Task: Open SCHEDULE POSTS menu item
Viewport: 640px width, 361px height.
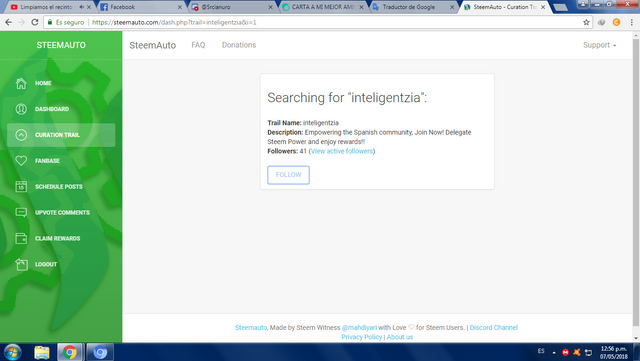Action: click(x=59, y=187)
